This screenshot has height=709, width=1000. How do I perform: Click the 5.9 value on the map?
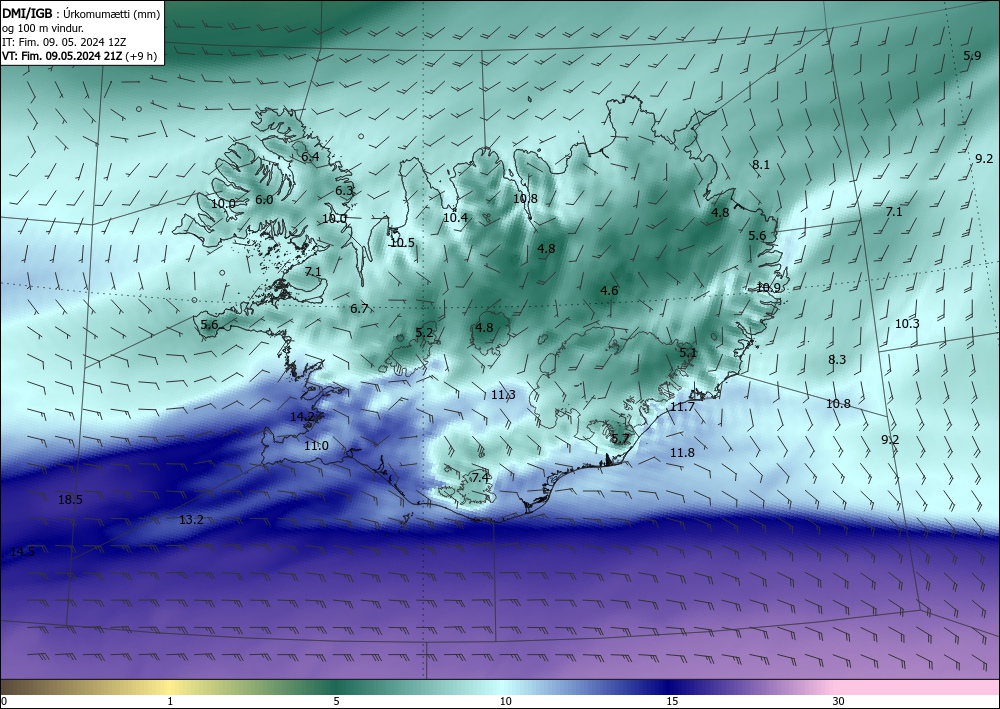[x=972, y=56]
